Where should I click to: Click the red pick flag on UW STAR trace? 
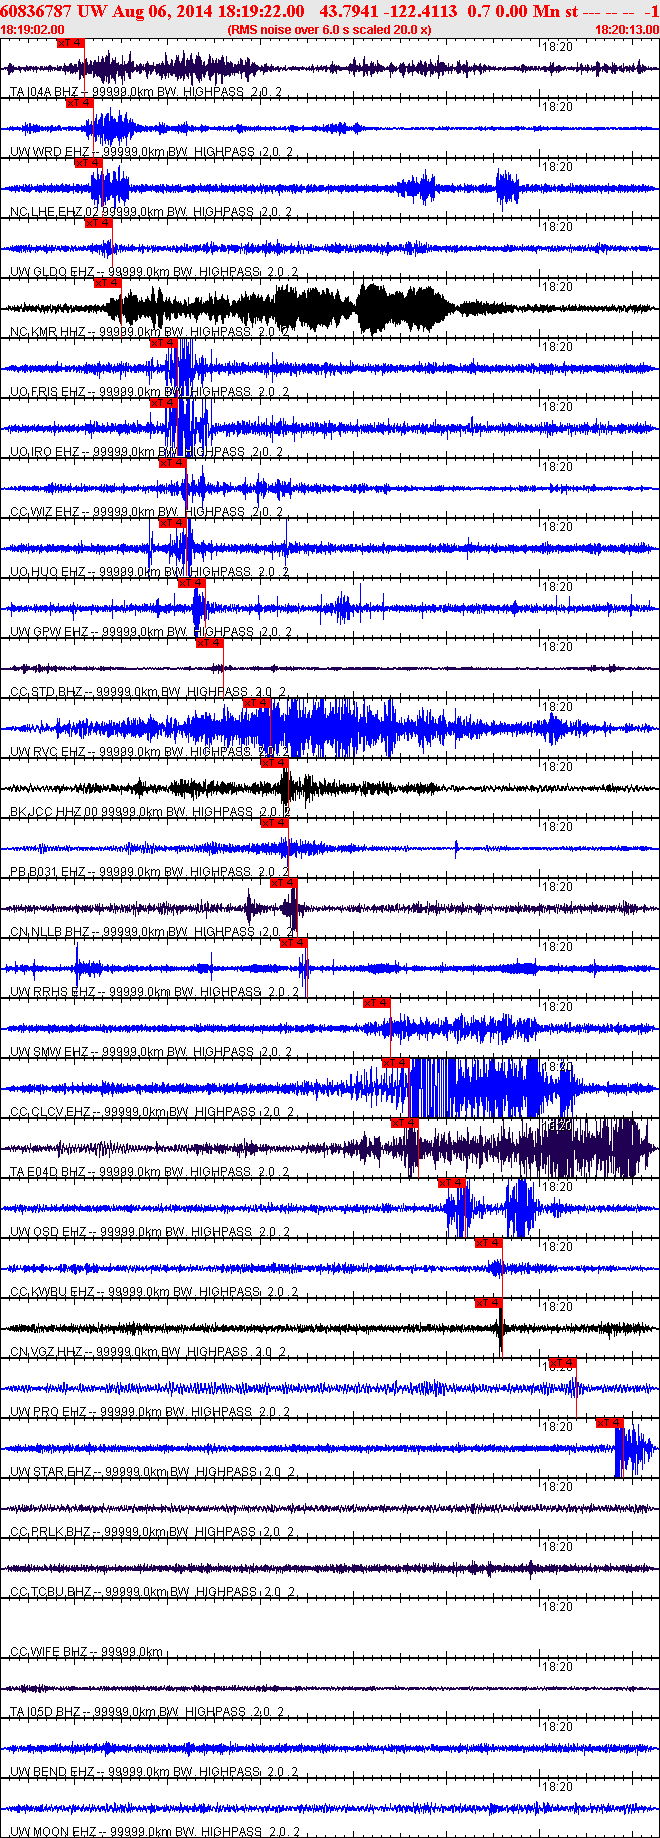pyautogui.click(x=609, y=1423)
